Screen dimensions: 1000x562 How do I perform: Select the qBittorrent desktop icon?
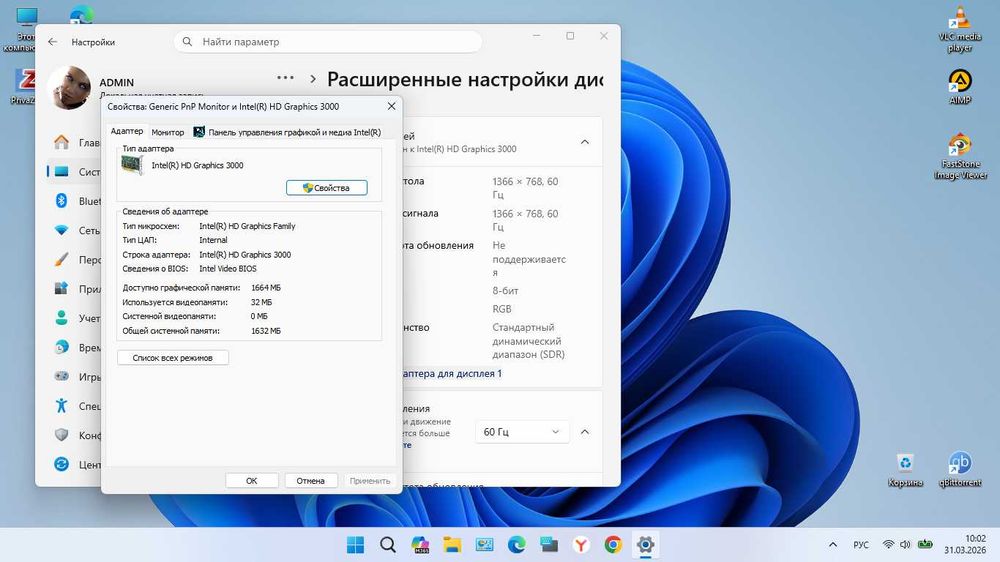tap(960, 470)
